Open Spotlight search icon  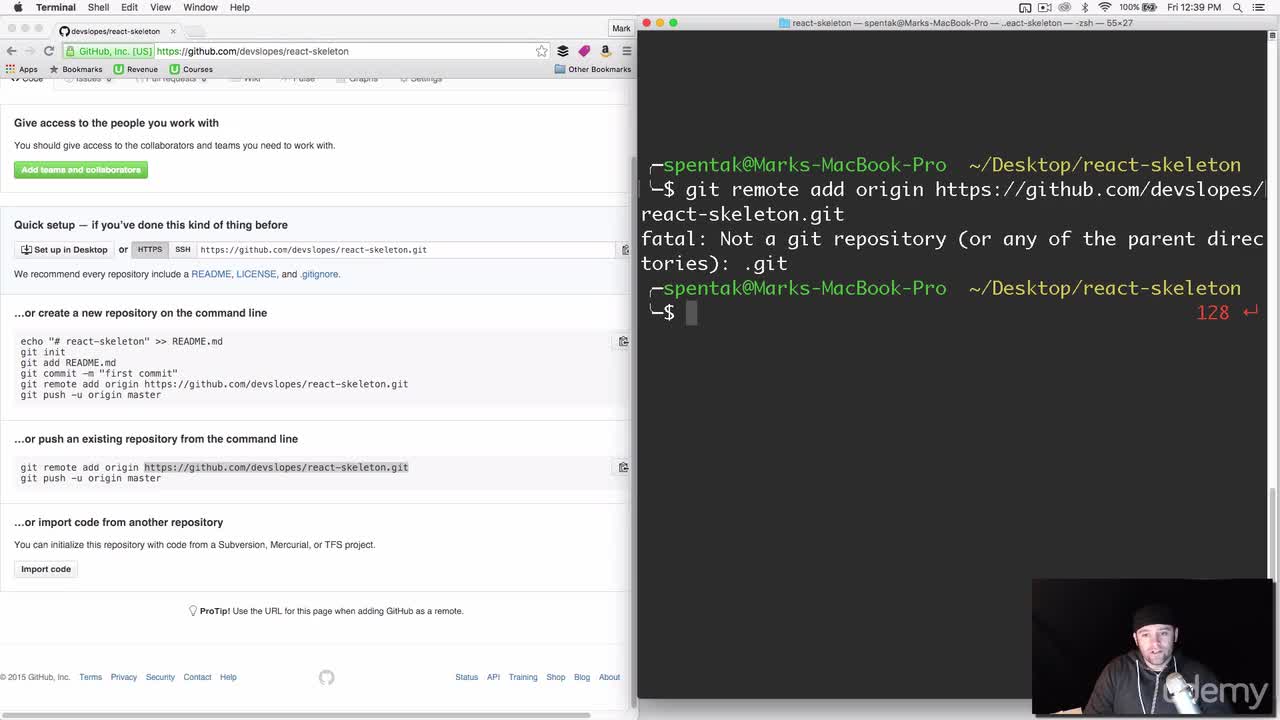(1238, 7)
